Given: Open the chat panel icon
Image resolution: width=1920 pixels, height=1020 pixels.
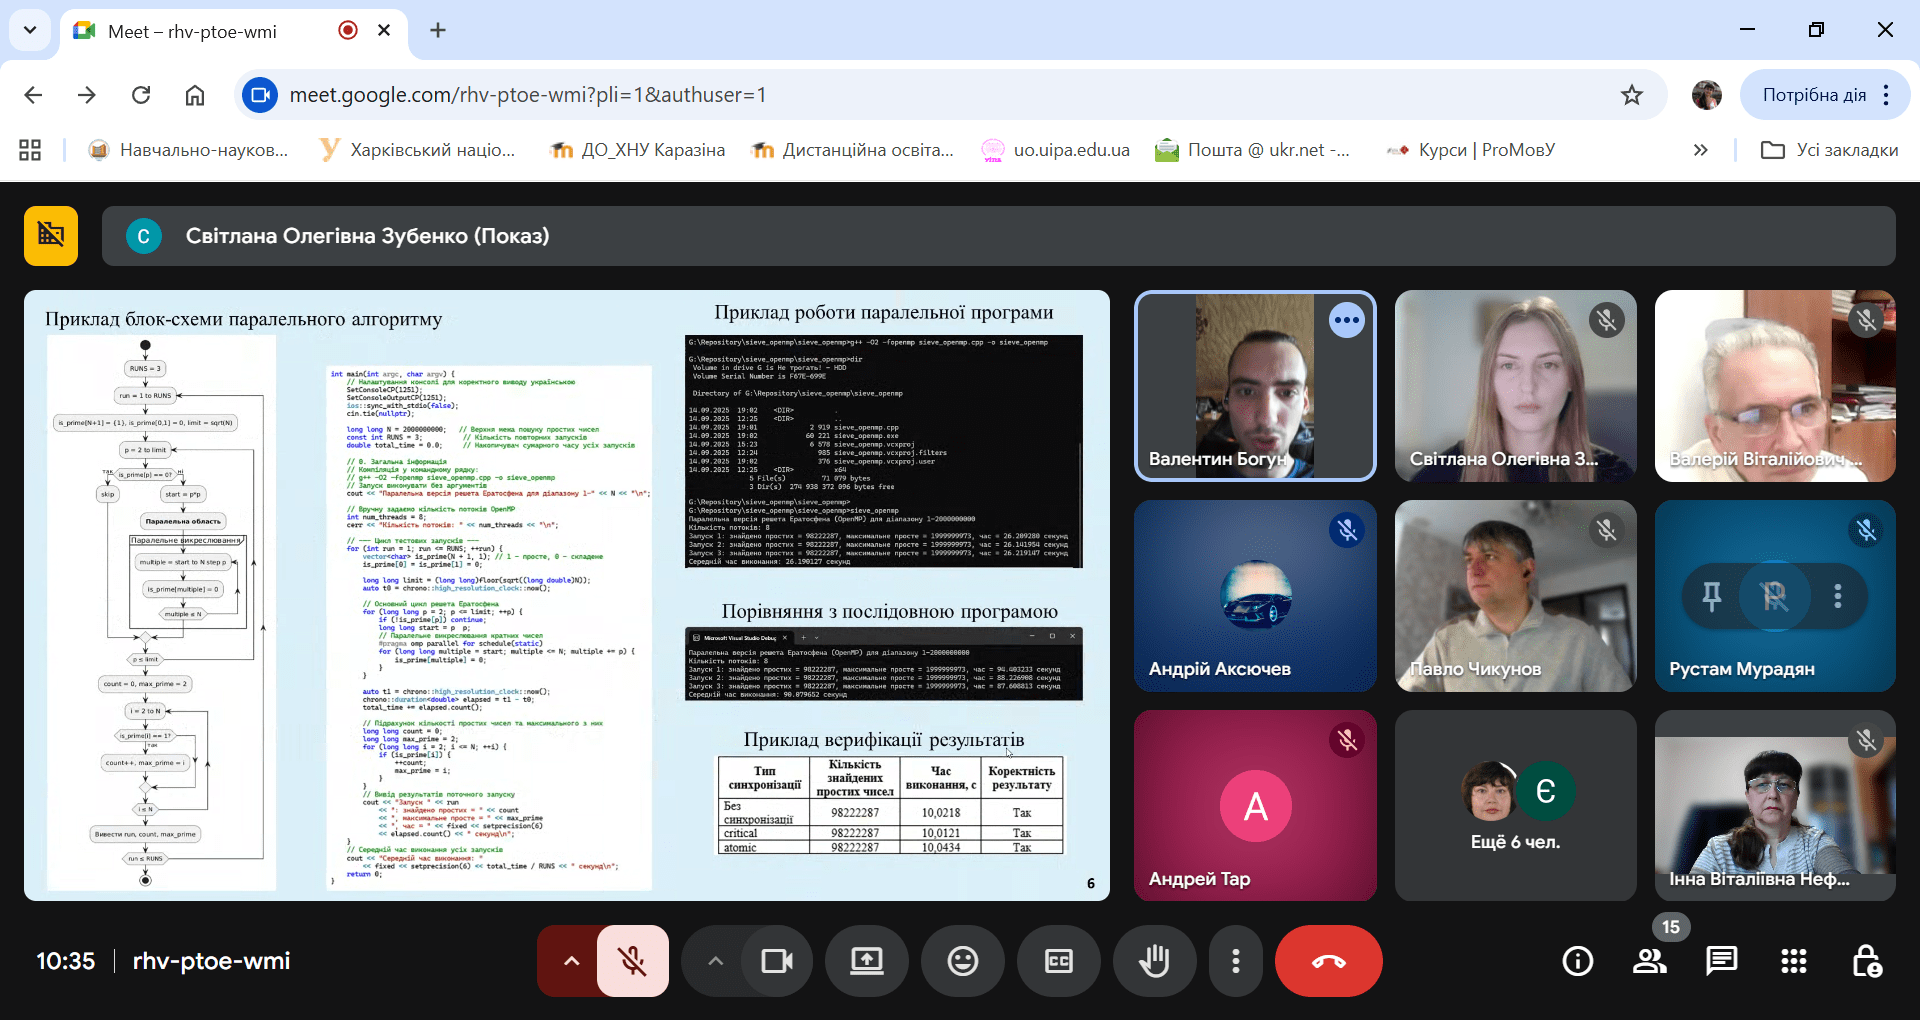Looking at the screenshot, I should point(1721,961).
